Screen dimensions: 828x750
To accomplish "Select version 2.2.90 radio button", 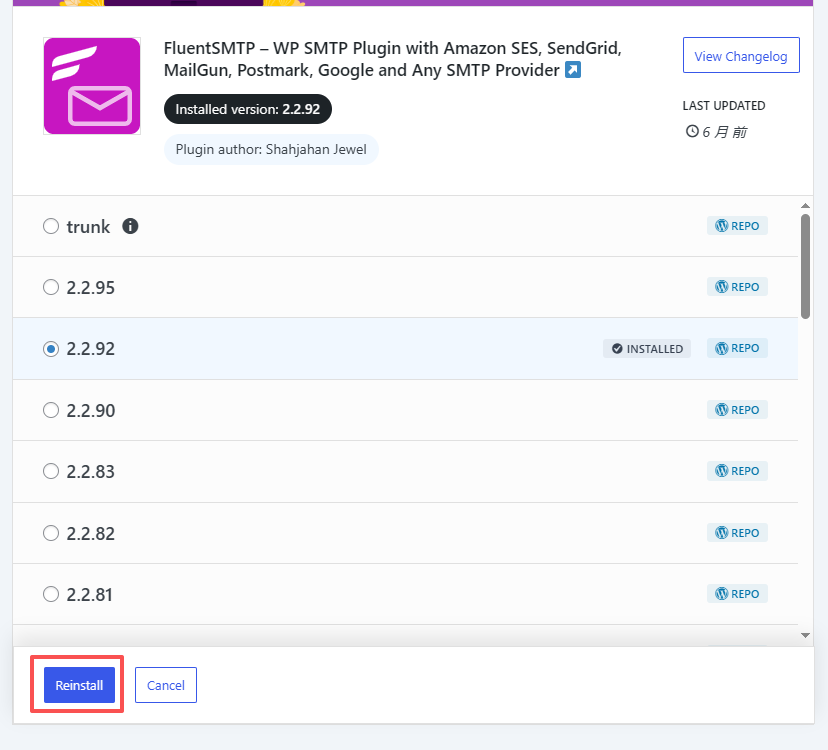I will (51, 410).
